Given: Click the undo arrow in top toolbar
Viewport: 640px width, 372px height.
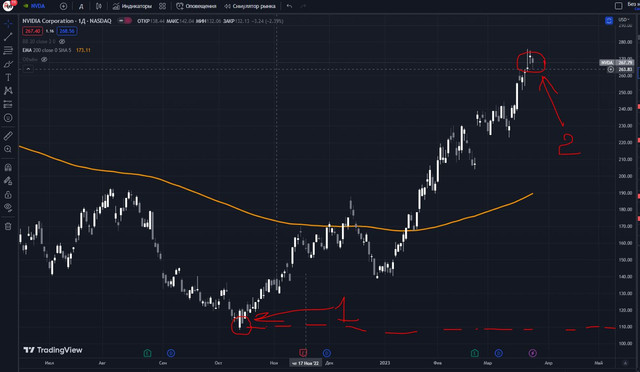Looking at the screenshot, I should (x=289, y=6).
